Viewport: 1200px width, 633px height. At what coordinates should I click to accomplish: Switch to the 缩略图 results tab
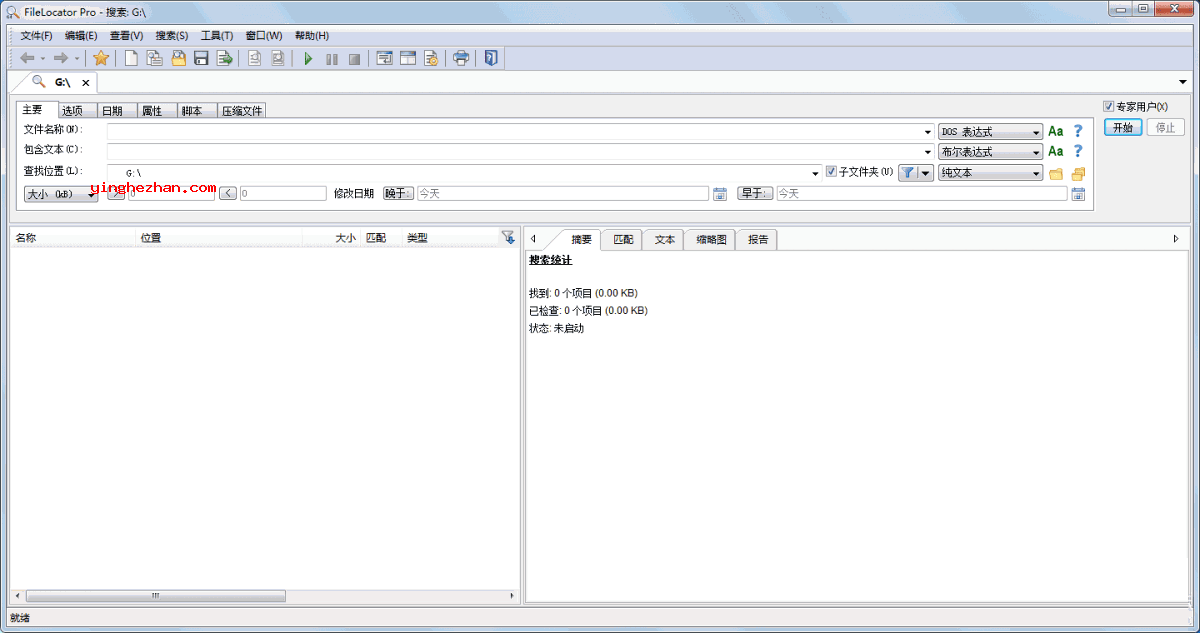pos(710,240)
